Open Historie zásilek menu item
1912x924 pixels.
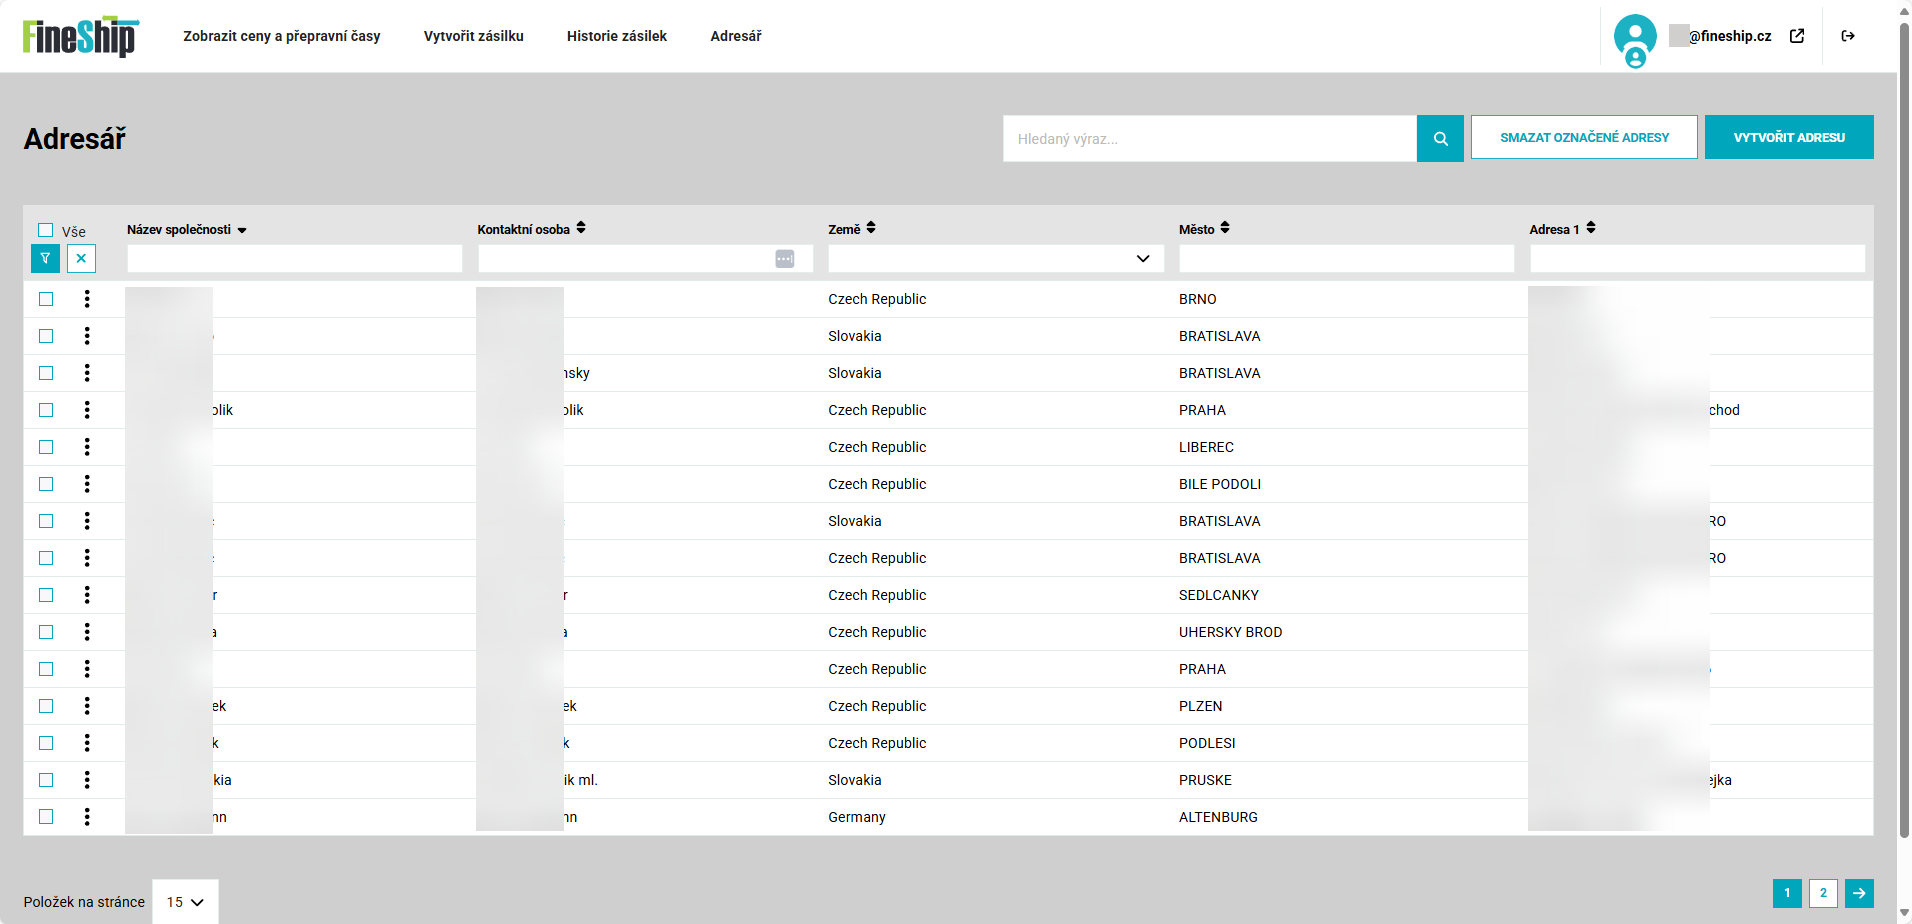coord(616,36)
